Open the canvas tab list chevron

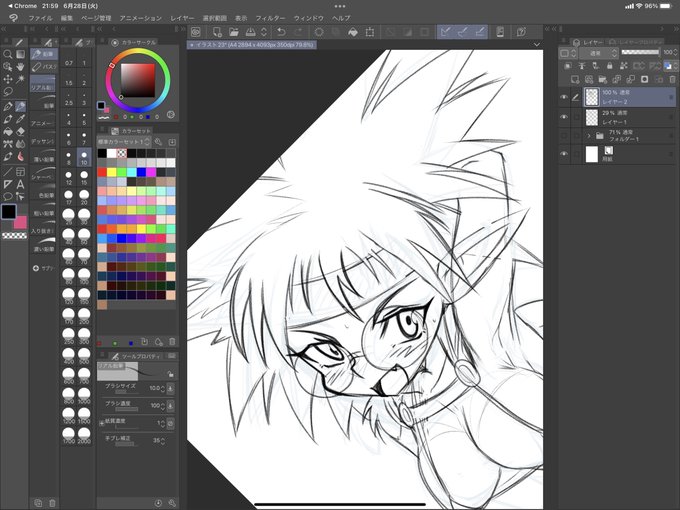coord(537,44)
